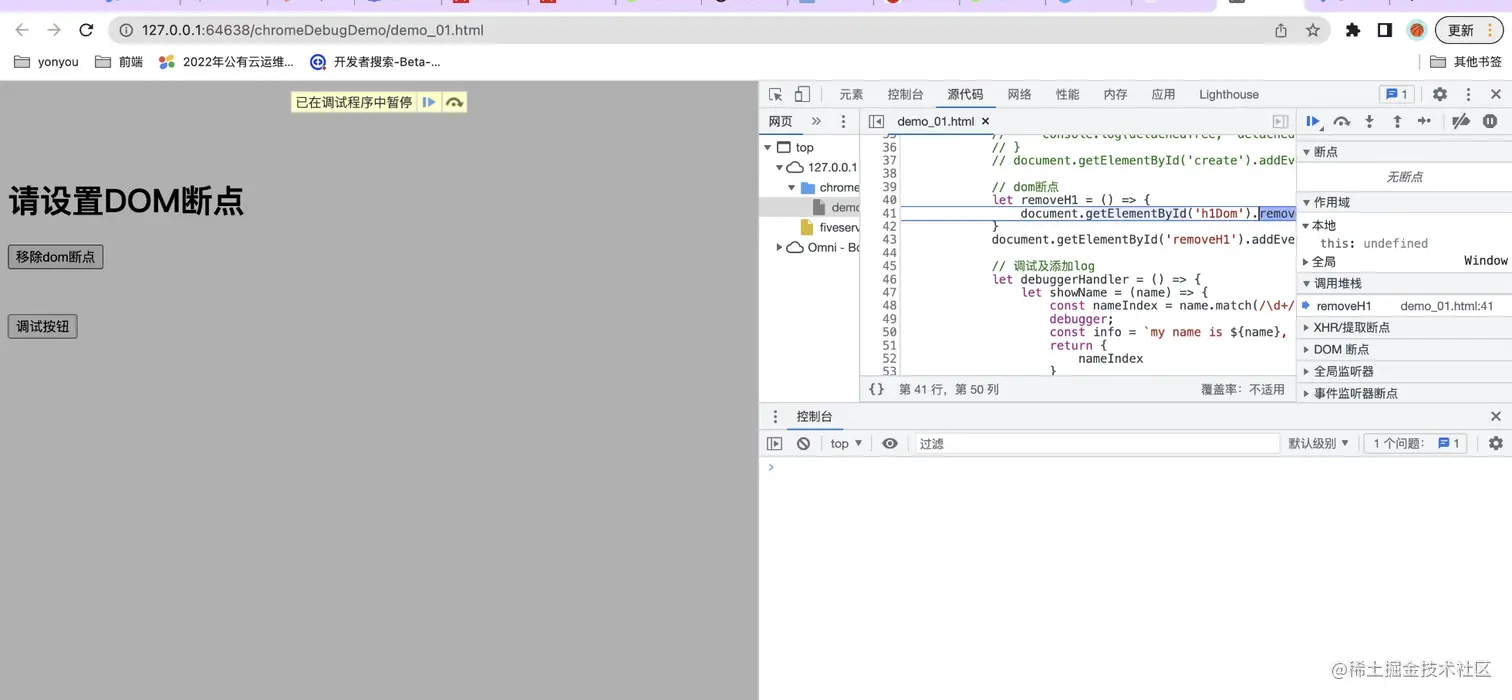Collapse the 本地 local scope
This screenshot has width=1512, height=700.
tap(1323, 225)
